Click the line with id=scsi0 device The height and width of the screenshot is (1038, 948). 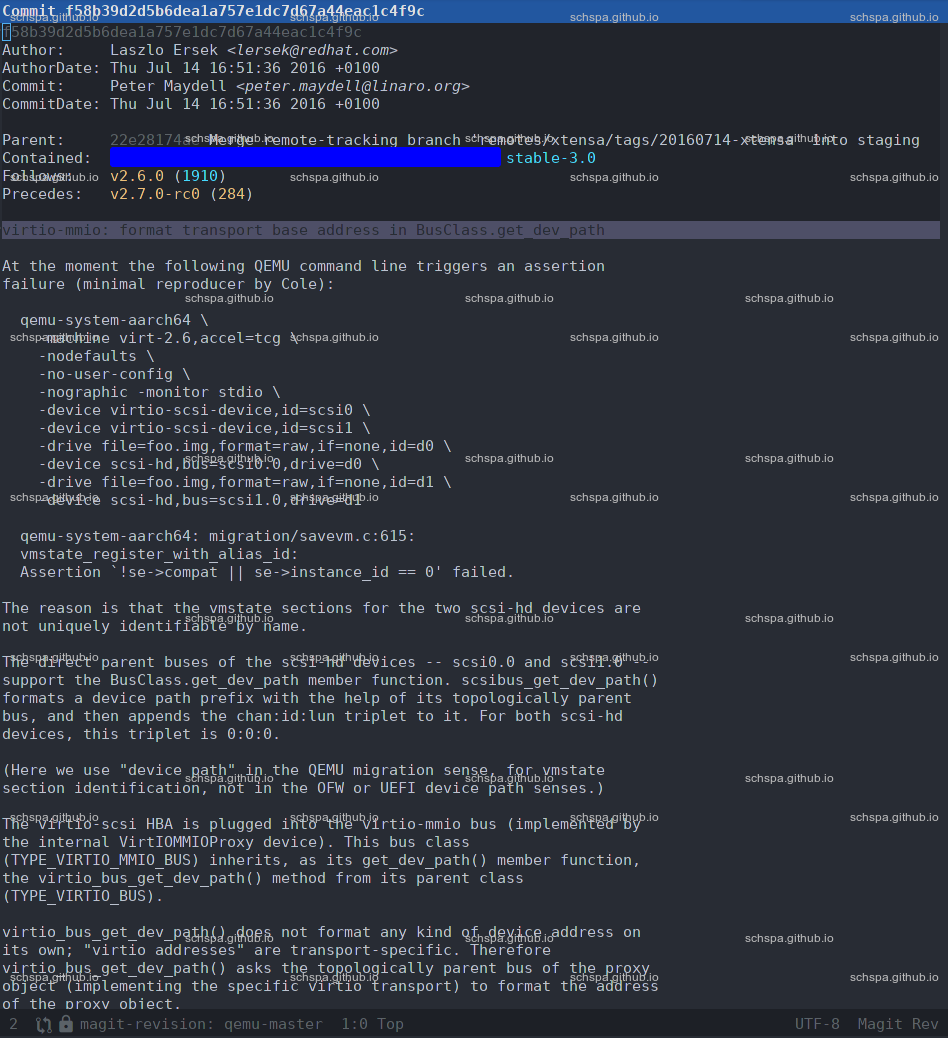205,410
